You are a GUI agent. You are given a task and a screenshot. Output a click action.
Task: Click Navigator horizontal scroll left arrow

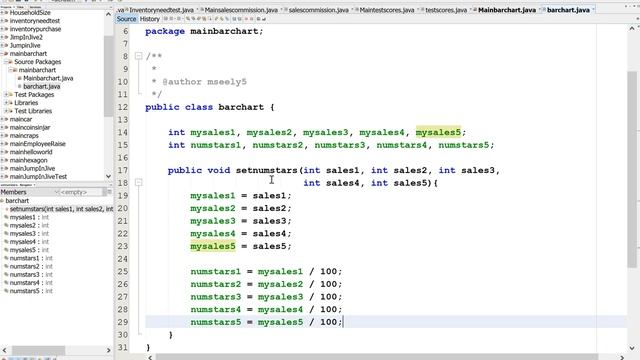pos(4,350)
